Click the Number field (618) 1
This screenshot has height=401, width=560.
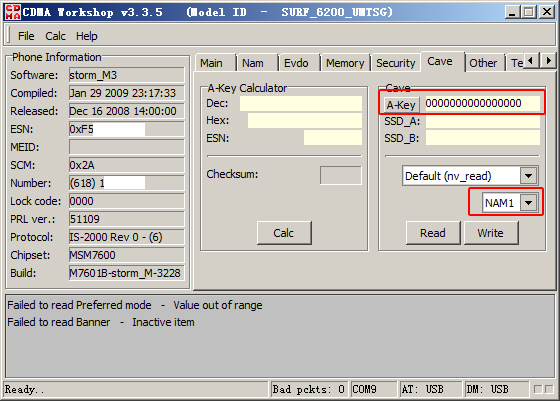[x=127, y=183]
